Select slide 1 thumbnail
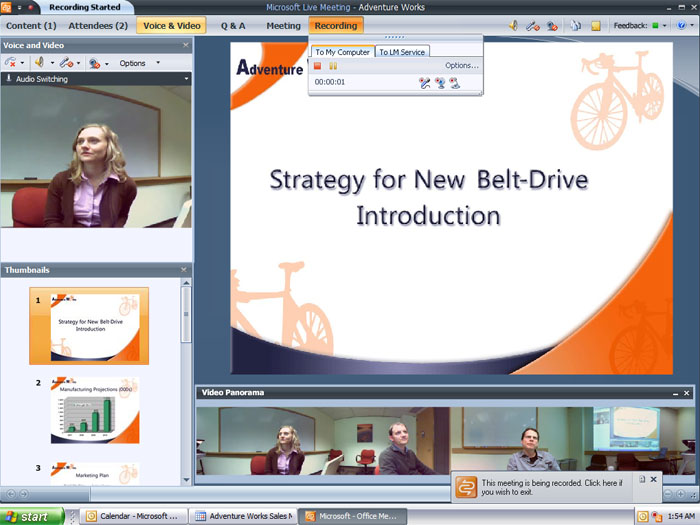This screenshot has width=700, height=525. (x=89, y=326)
